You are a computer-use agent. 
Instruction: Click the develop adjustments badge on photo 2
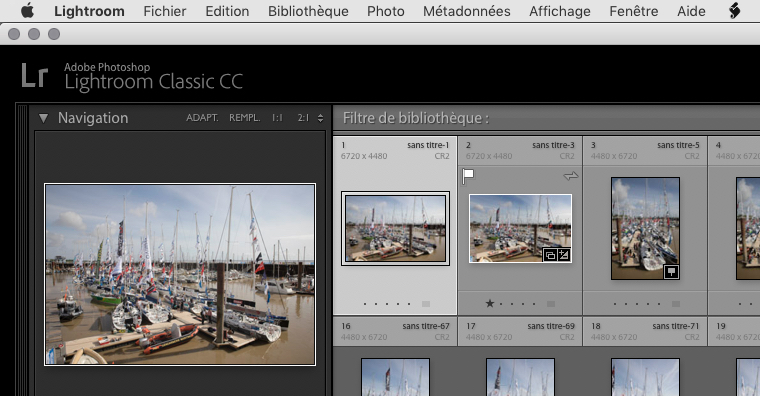564,254
